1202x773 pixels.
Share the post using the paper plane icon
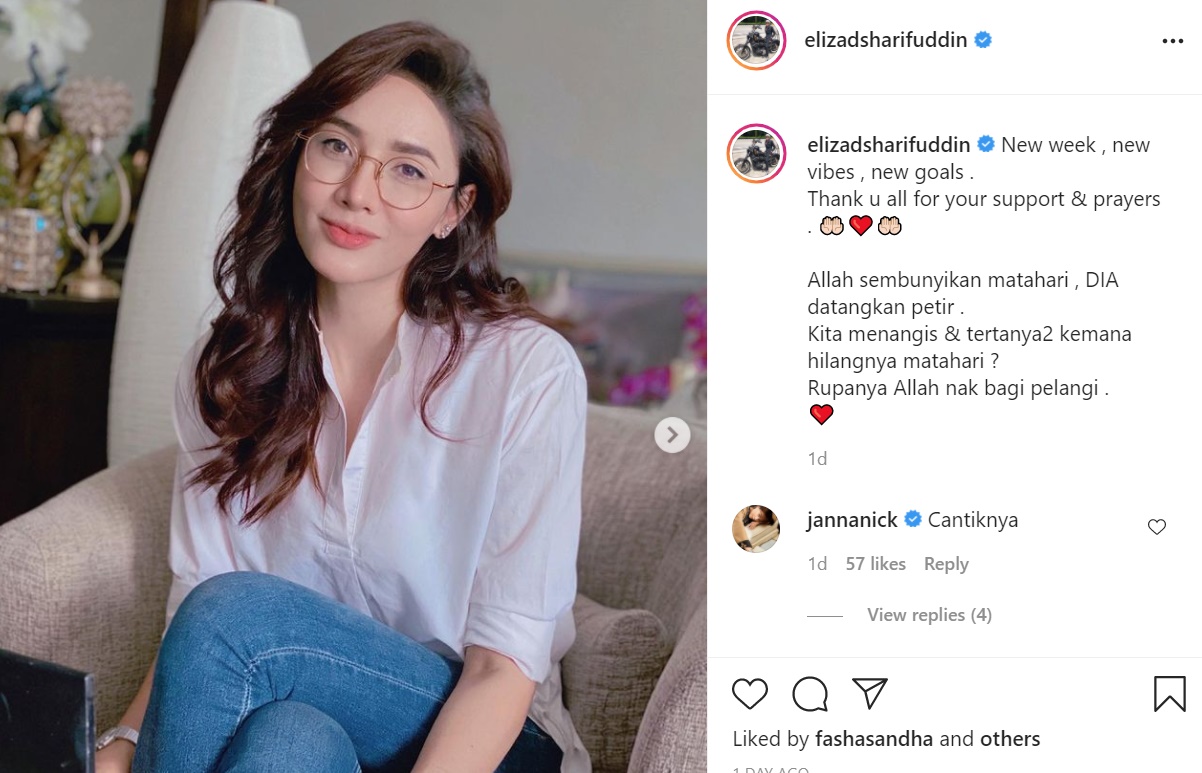(x=870, y=693)
